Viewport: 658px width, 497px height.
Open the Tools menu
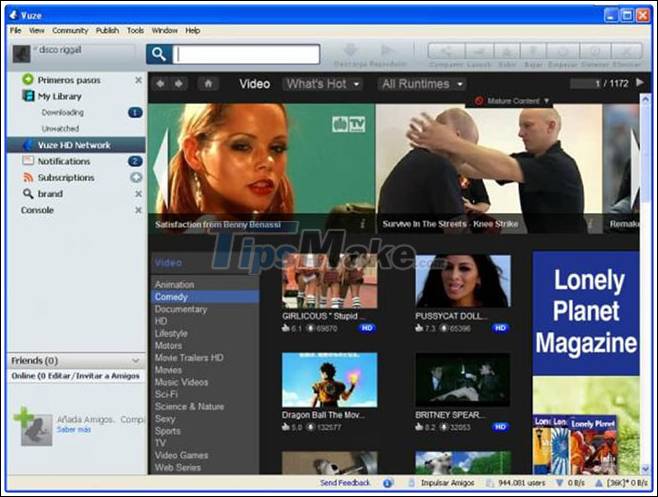tap(135, 31)
